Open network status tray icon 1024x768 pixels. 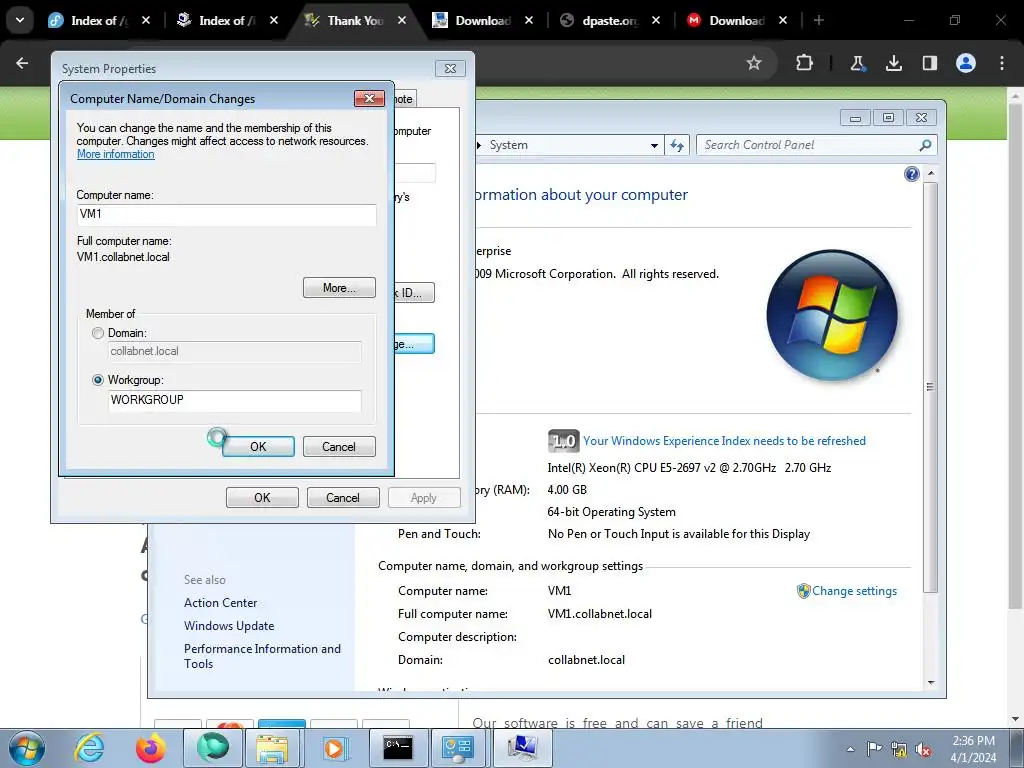[899, 749]
